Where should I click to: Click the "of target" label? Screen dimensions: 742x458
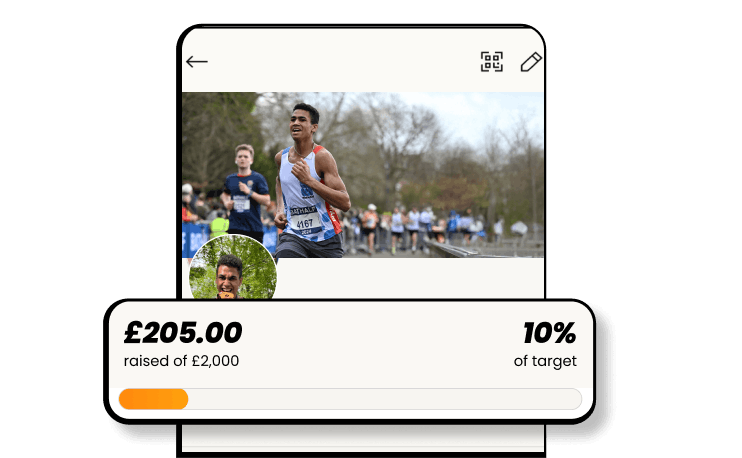tap(545, 361)
